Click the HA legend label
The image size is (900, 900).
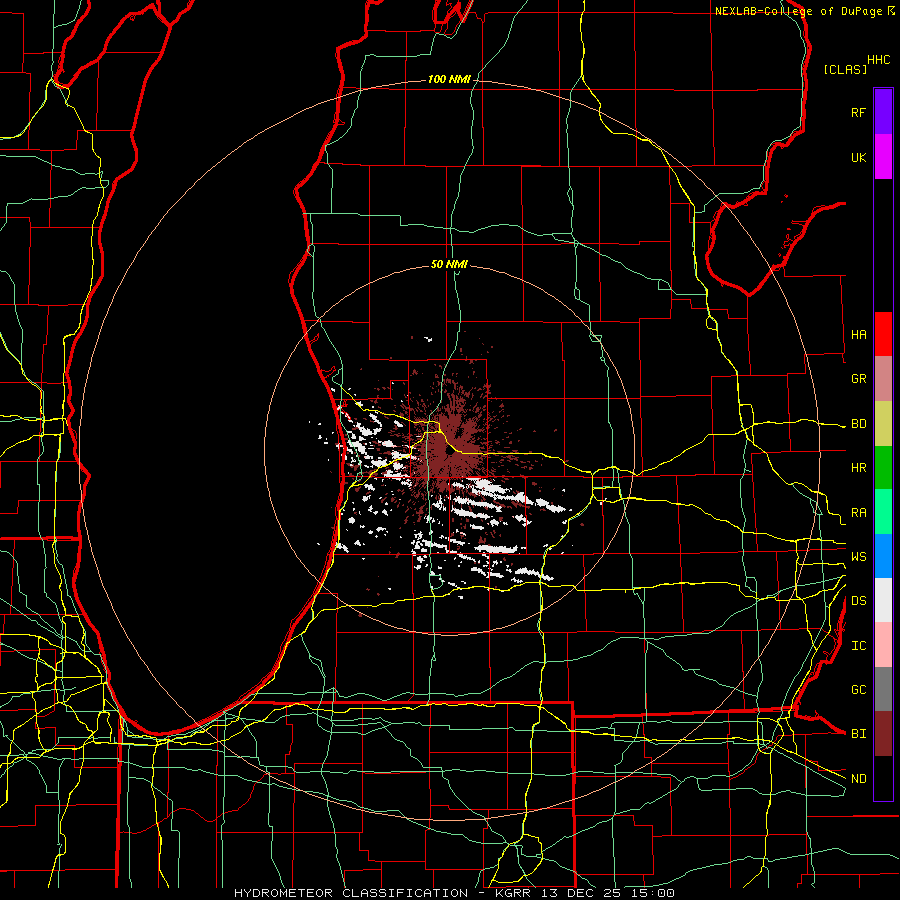tap(858, 334)
